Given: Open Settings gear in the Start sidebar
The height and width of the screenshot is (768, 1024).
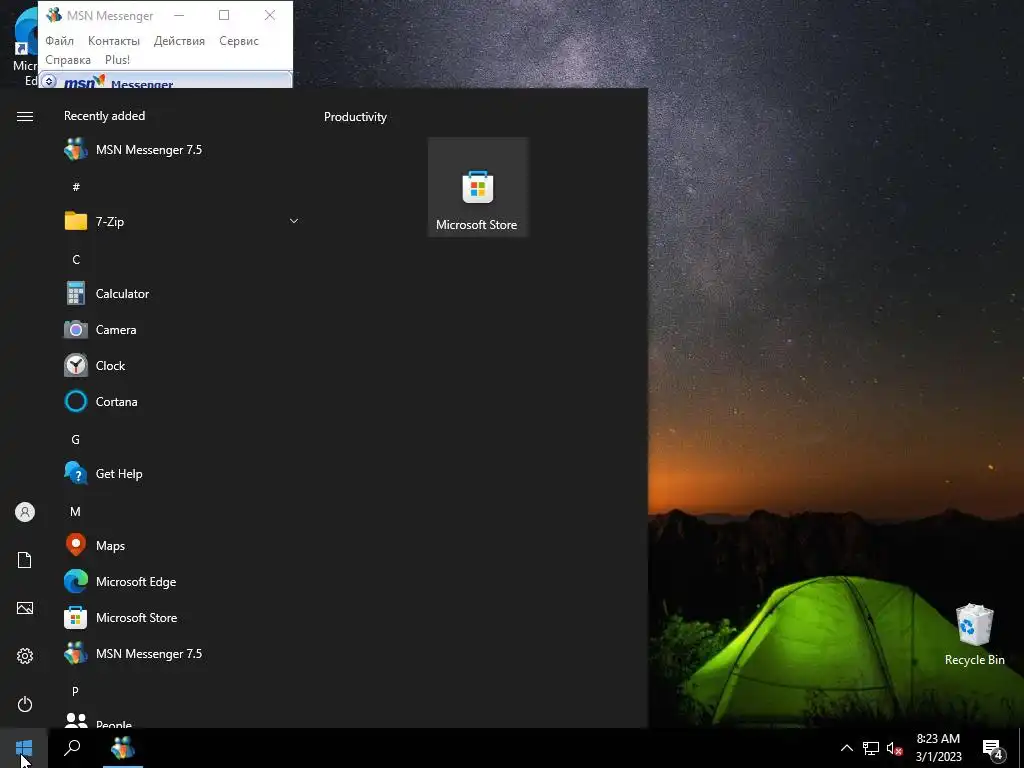Looking at the screenshot, I should [25, 656].
